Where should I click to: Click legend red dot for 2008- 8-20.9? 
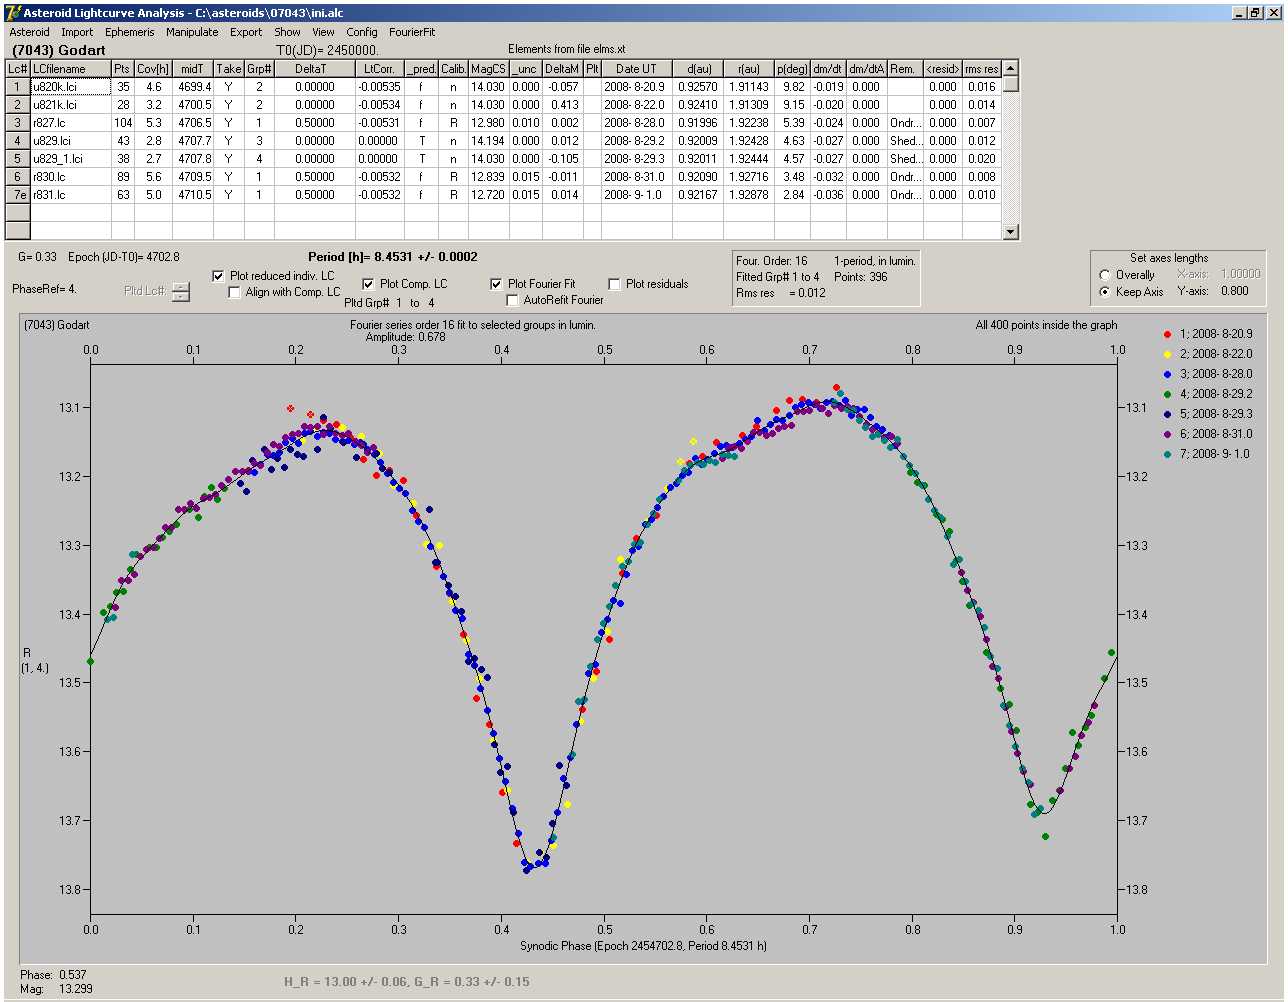[x=1168, y=334]
